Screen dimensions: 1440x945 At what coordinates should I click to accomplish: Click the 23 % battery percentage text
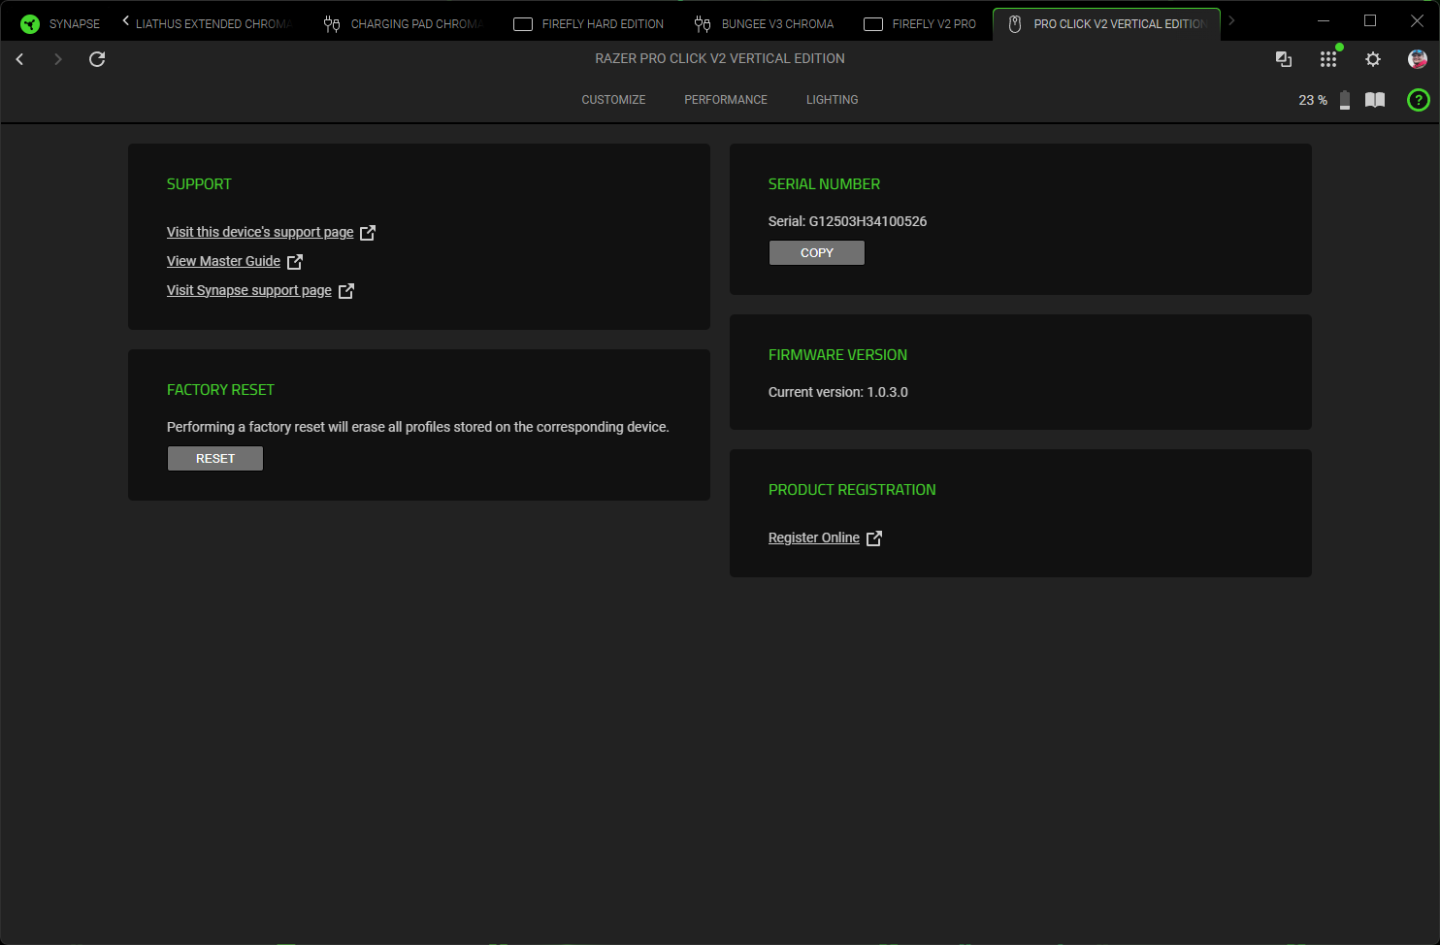click(x=1313, y=100)
